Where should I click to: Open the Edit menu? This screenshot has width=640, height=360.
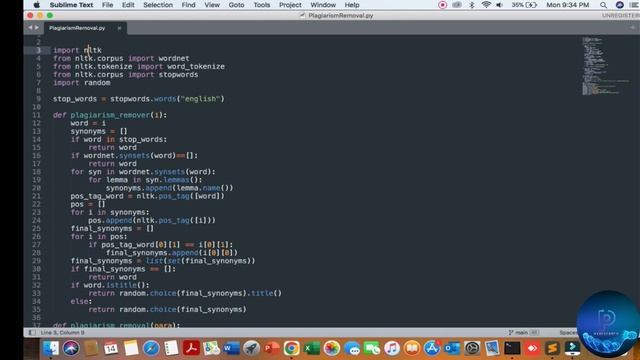coord(128,5)
